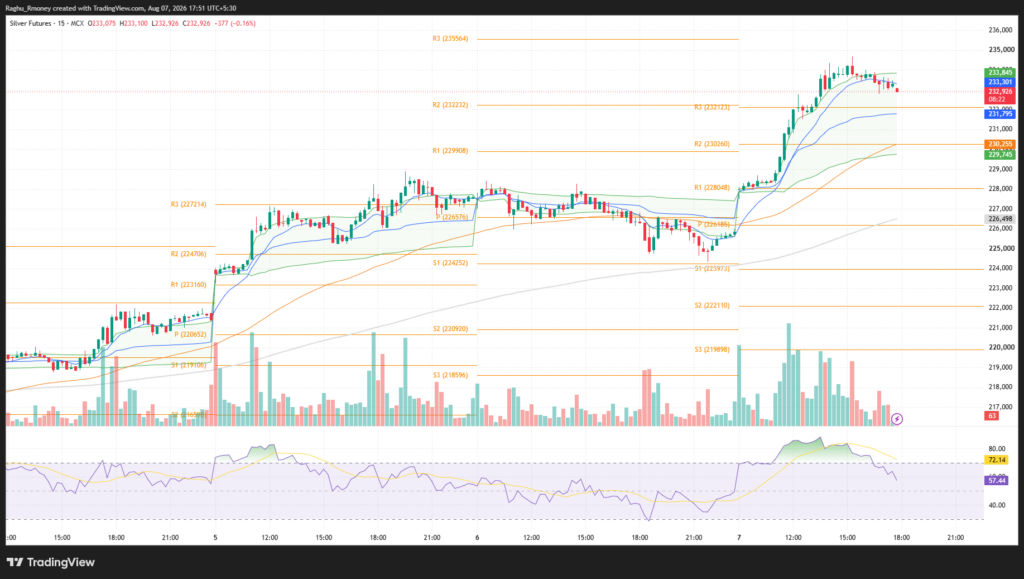Select the low value L232,926
1024x579 pixels.
click(x=165, y=23)
